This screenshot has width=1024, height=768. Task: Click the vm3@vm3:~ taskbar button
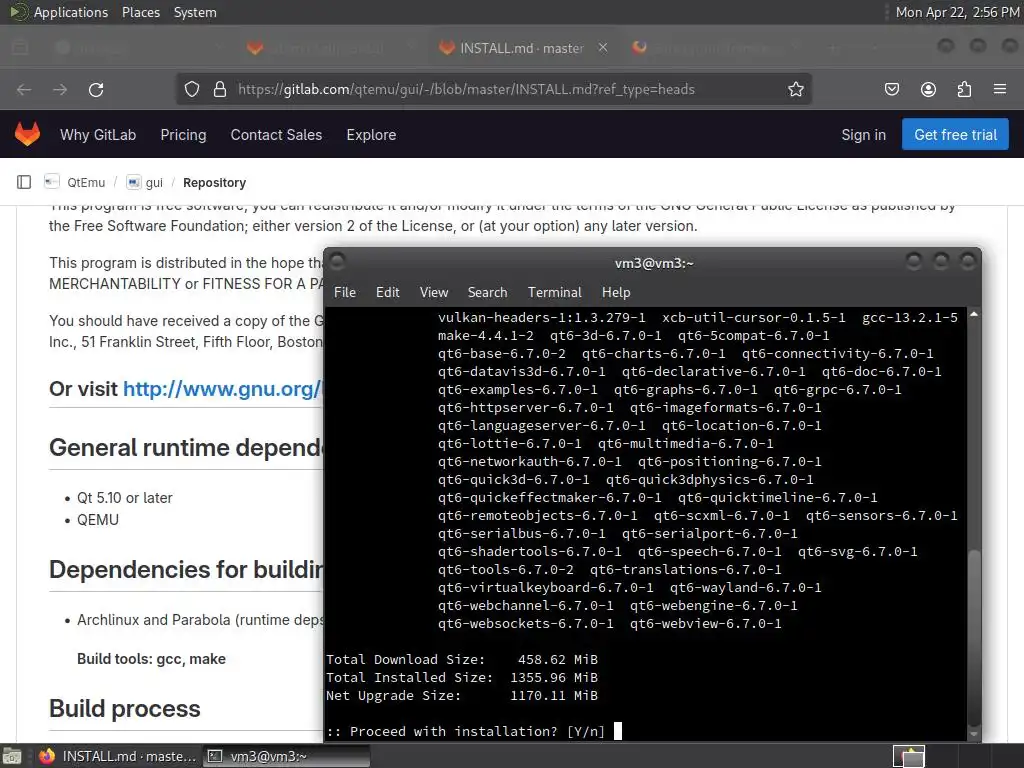tap(286, 756)
